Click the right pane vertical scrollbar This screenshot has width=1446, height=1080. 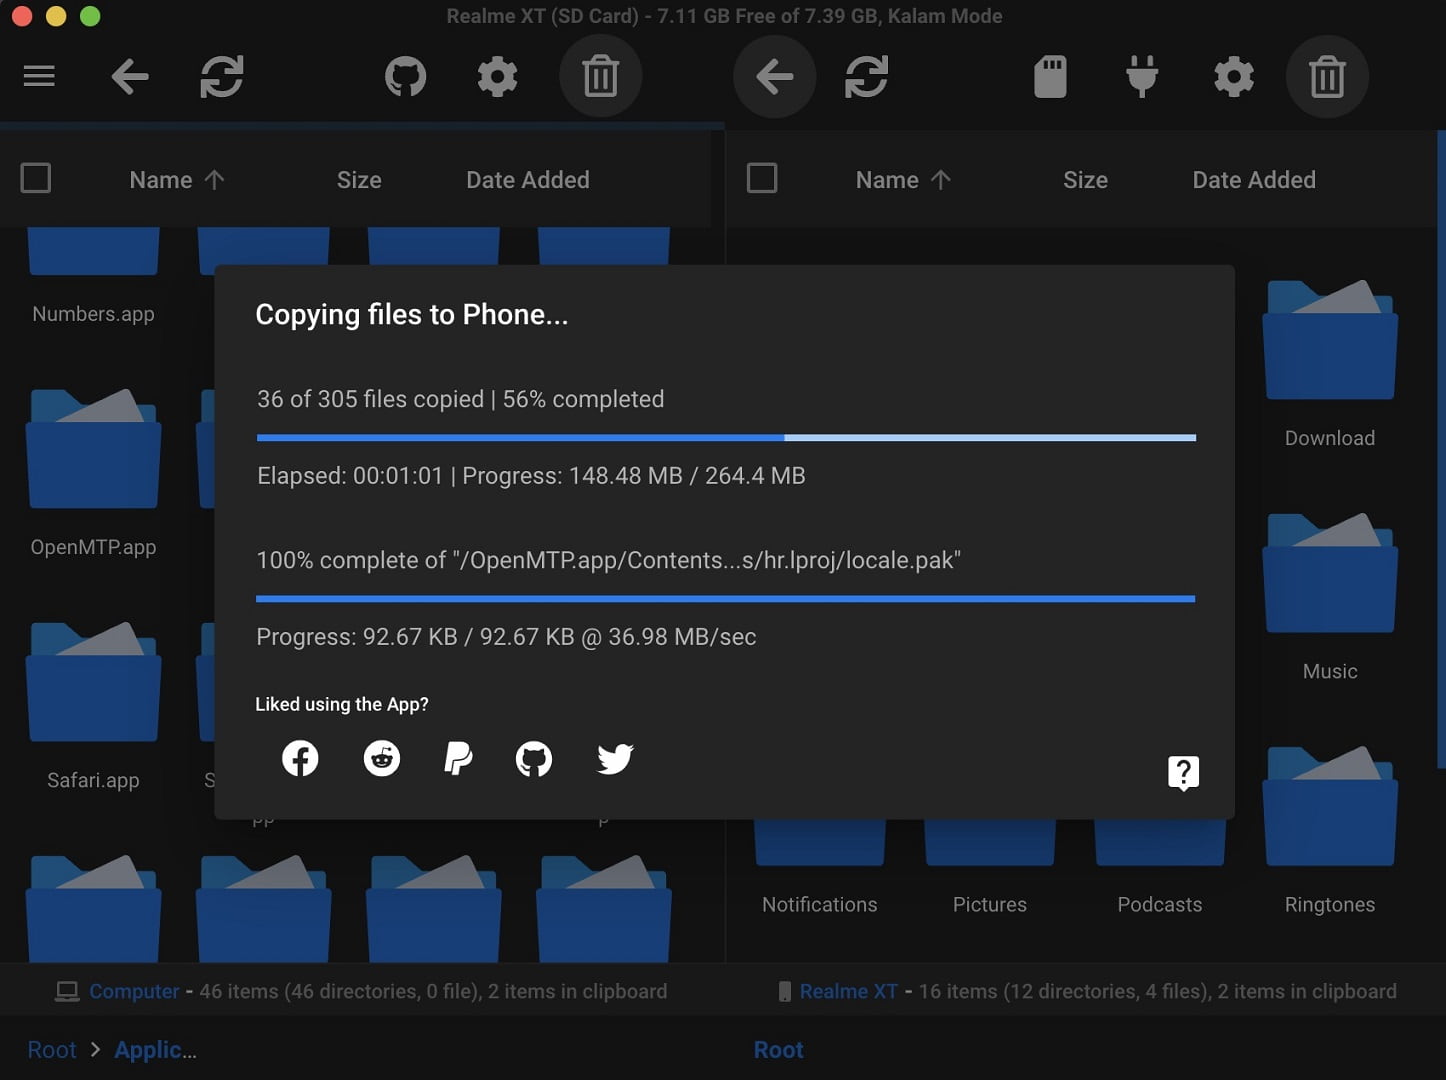[x=1441, y=448]
